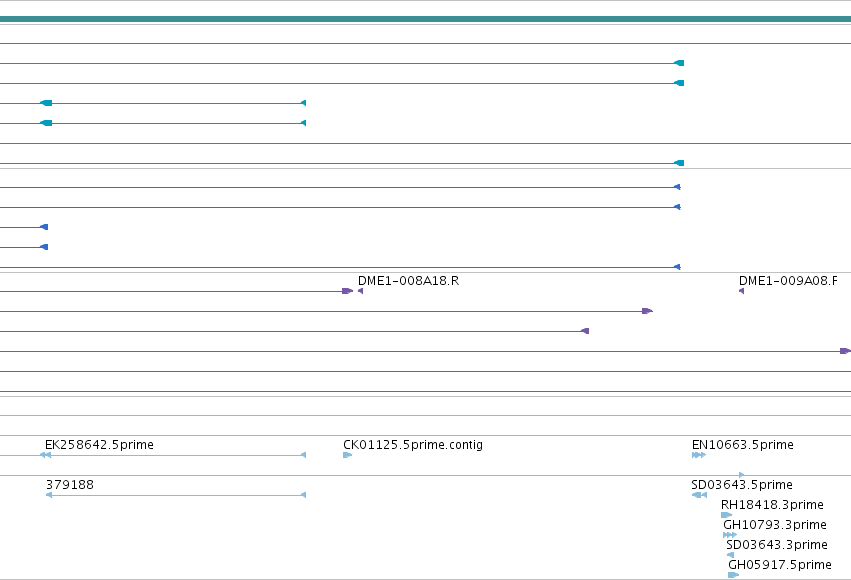Click the GH10793.3prime label
Viewport: 851px width, 580px height.
click(775, 525)
